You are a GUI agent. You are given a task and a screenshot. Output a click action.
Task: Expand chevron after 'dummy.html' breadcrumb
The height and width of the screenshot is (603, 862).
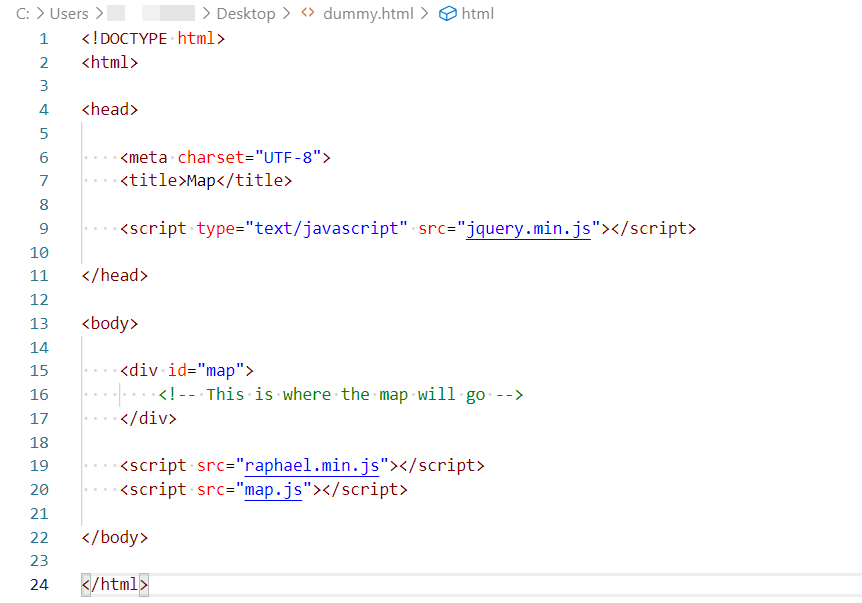click(x=424, y=13)
